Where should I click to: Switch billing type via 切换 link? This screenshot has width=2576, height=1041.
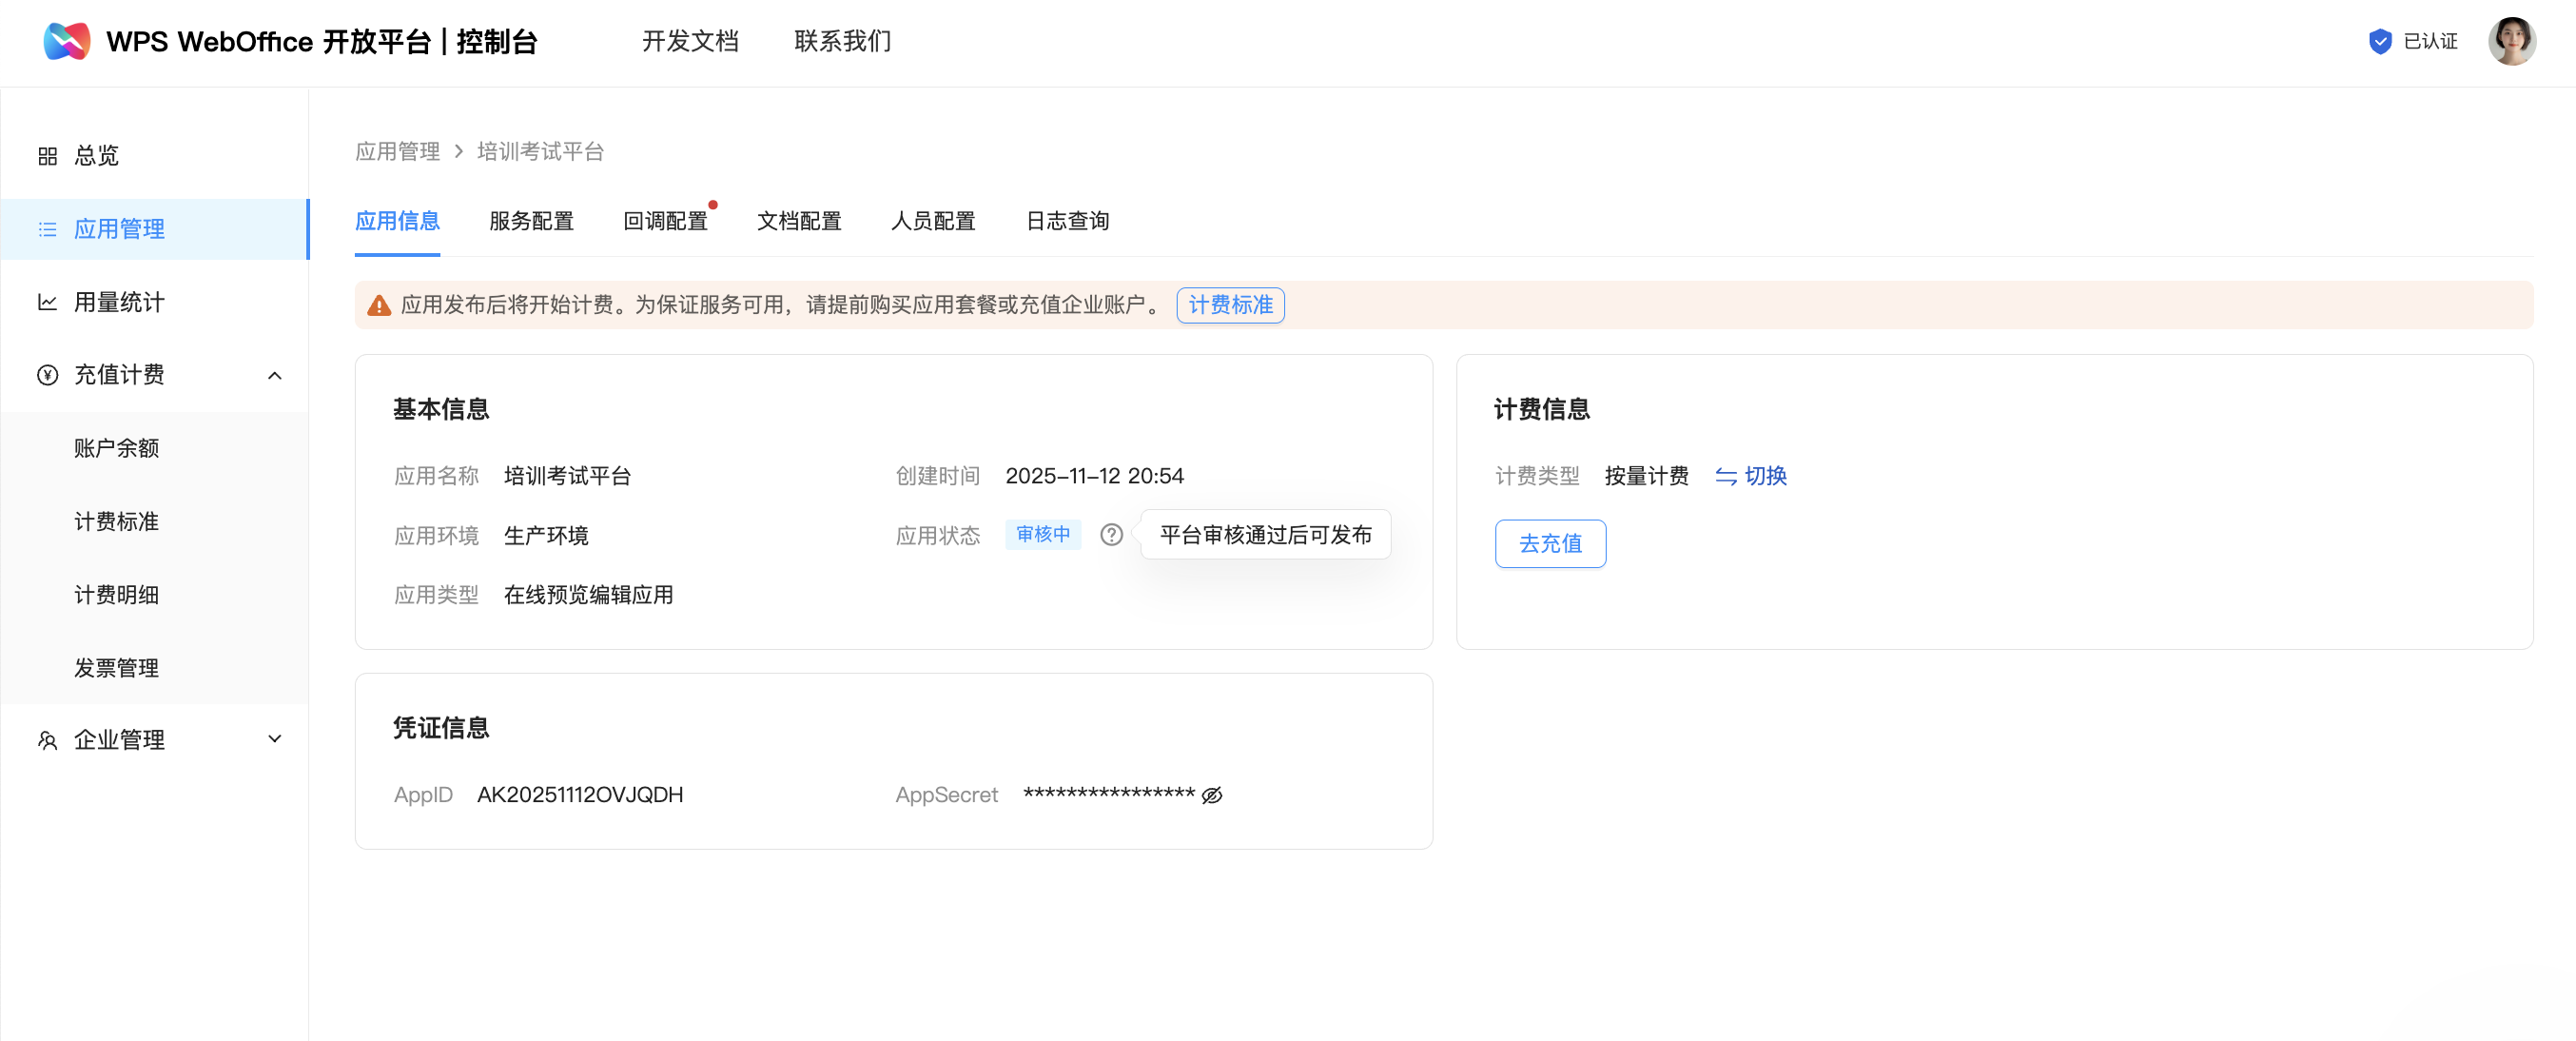[x=1751, y=476]
